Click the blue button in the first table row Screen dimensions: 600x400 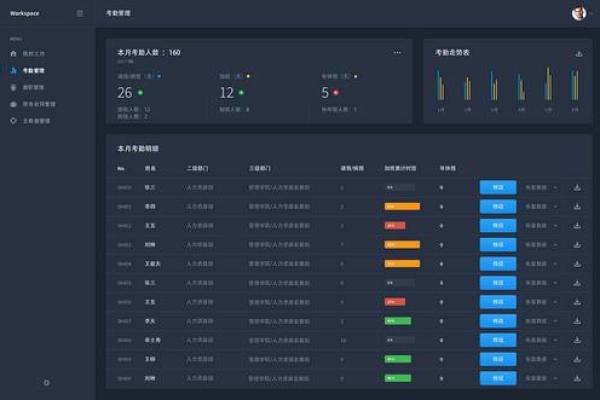point(498,188)
